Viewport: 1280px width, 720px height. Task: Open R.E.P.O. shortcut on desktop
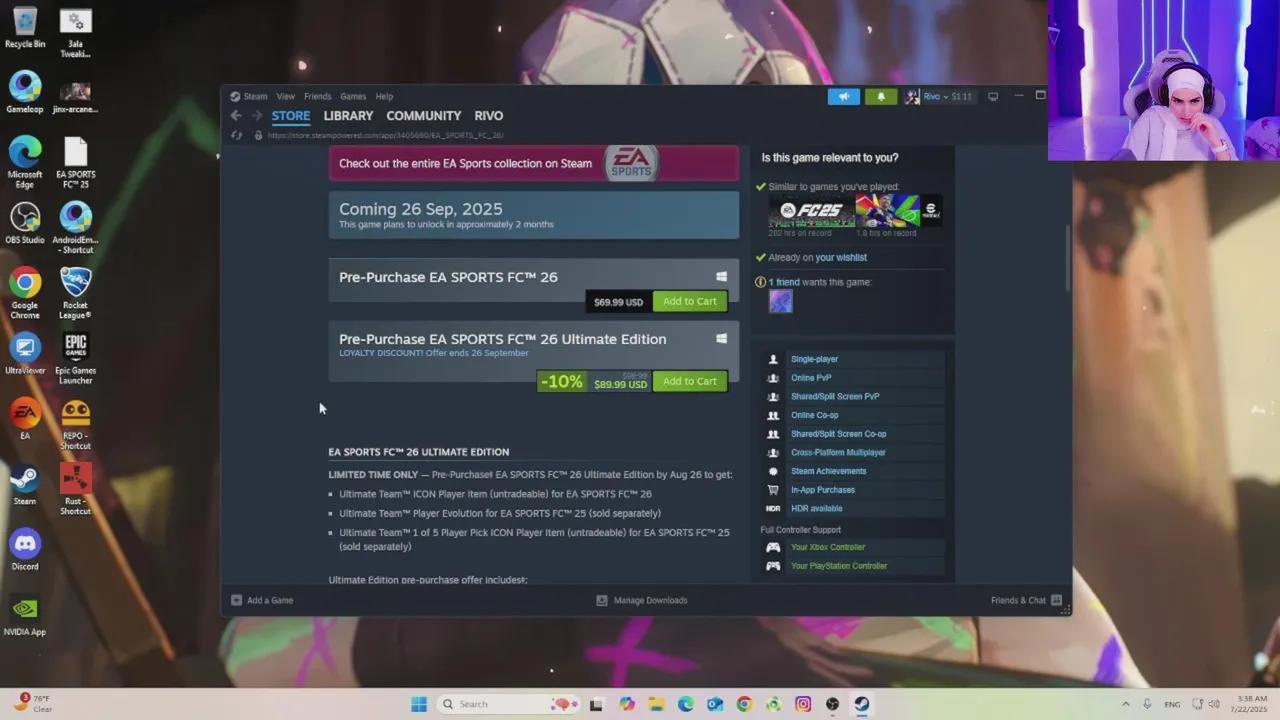click(x=75, y=424)
